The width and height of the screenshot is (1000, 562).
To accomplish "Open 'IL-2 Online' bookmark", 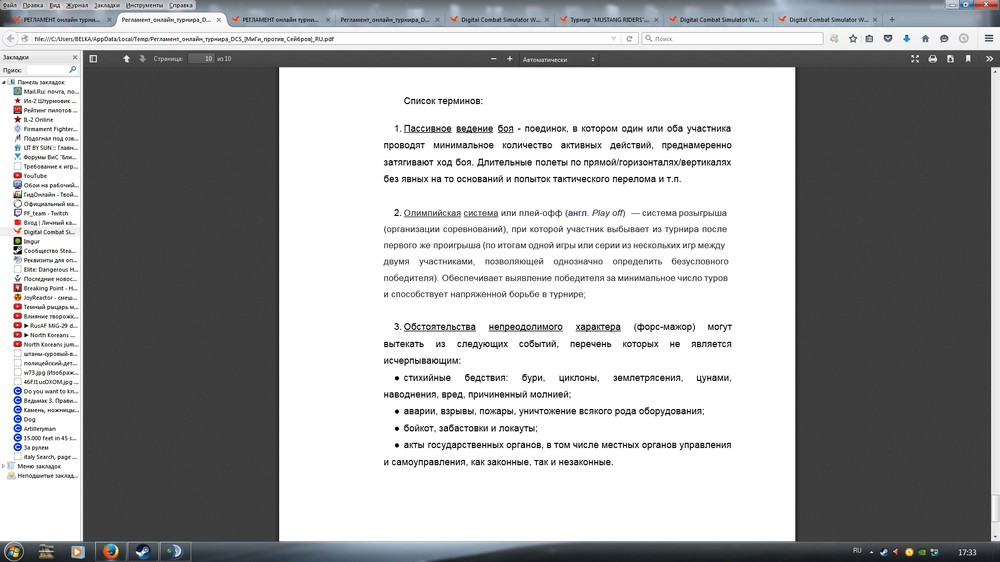I will pyautogui.click(x=33, y=120).
